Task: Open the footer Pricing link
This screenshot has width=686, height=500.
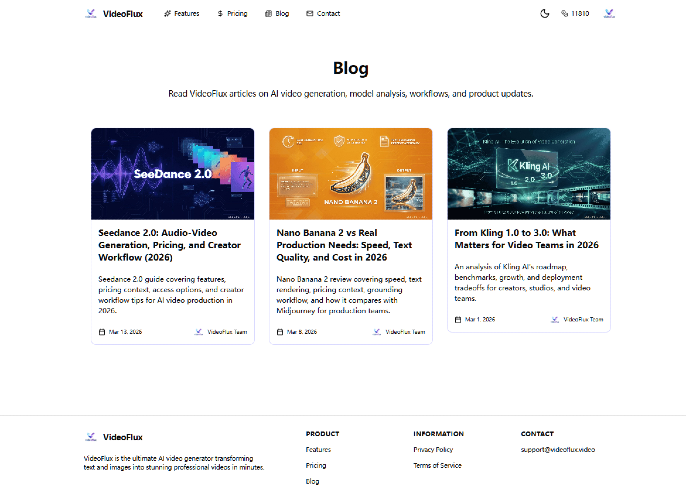Action: [316, 465]
